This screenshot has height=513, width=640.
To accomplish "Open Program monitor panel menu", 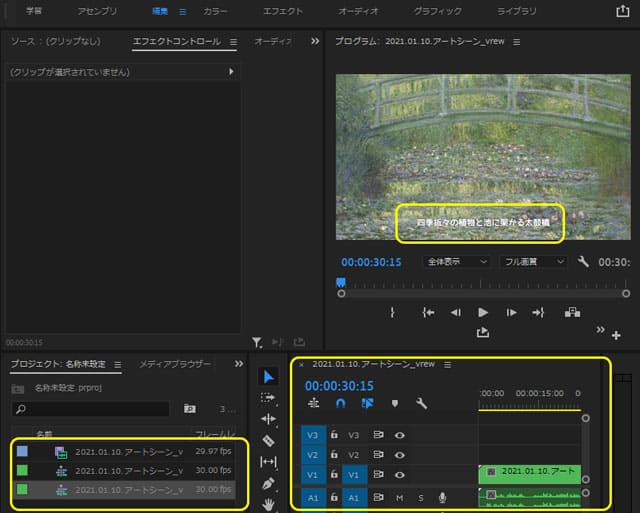I will point(516,42).
